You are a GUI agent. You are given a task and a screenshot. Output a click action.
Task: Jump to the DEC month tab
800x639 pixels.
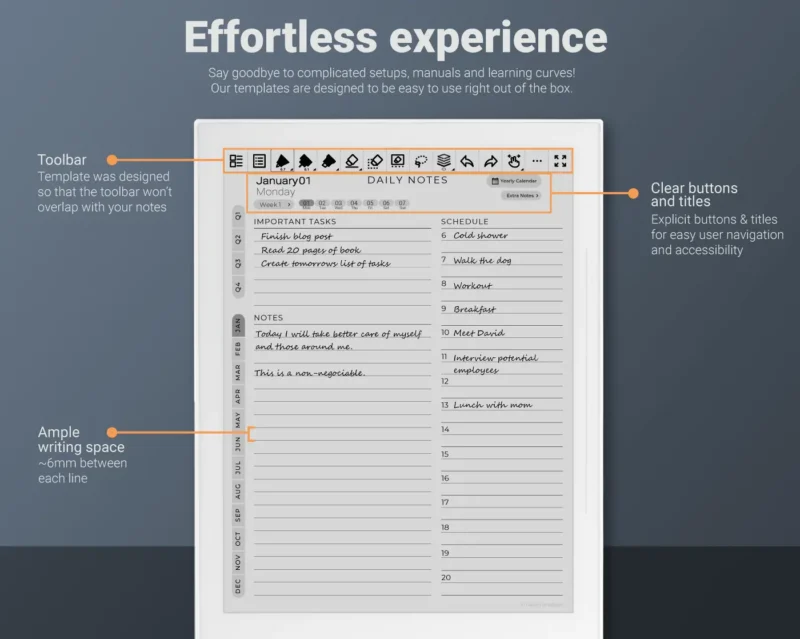tap(238, 586)
